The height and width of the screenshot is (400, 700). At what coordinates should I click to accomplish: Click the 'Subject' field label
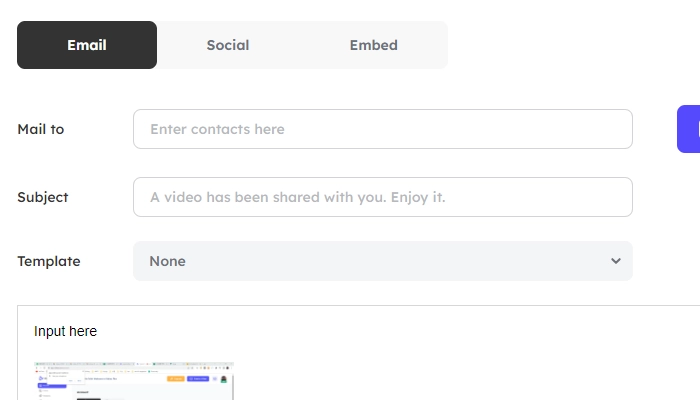click(43, 197)
